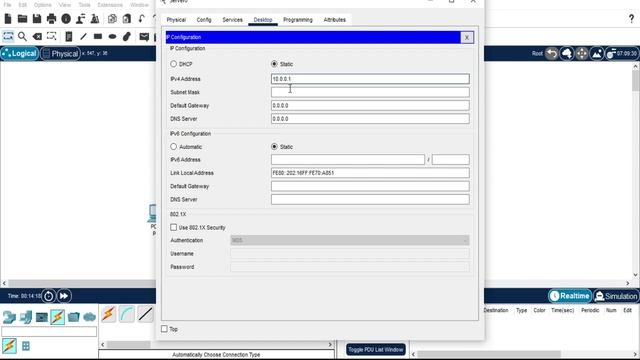Select the structured cabling grid subcategory
The width and height of the screenshot is (640, 360).
(26, 346)
